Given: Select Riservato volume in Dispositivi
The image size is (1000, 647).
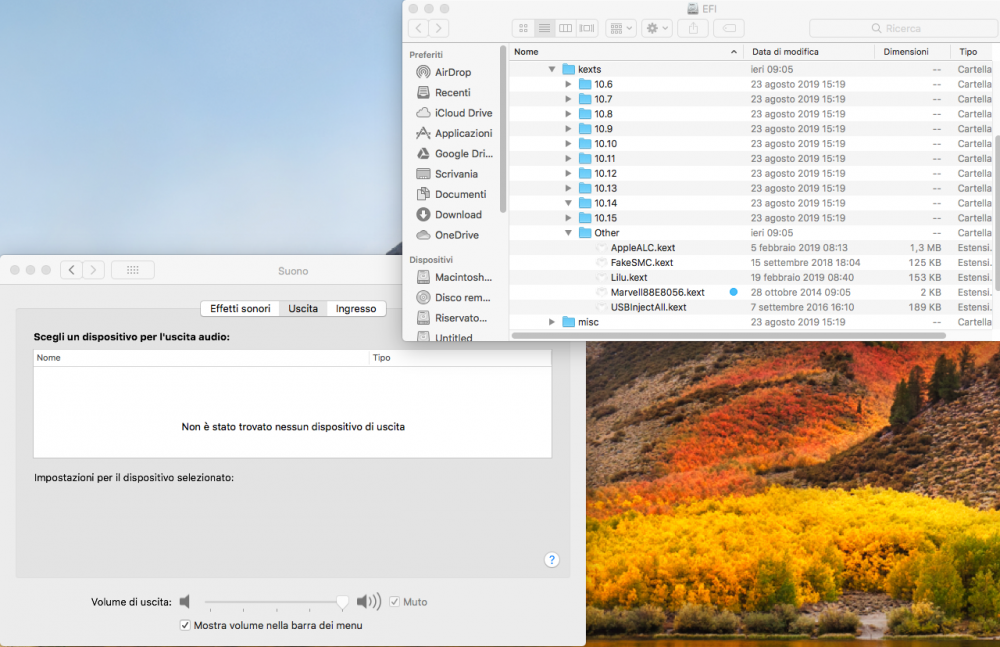Looking at the screenshot, I should (452, 318).
